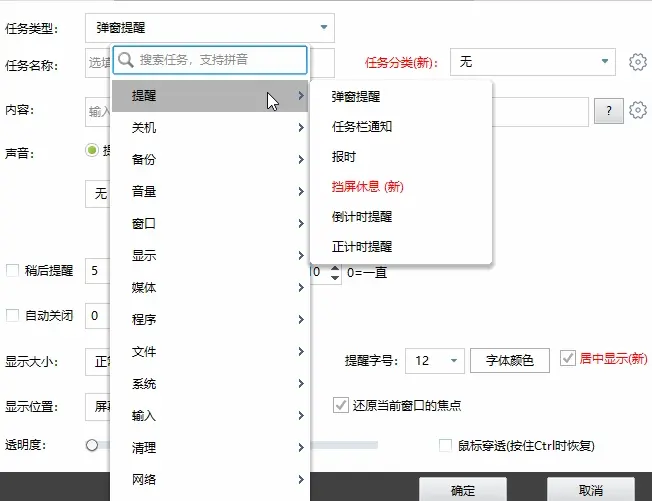Click the 确定 button
This screenshot has width=652, height=501.
463,490
